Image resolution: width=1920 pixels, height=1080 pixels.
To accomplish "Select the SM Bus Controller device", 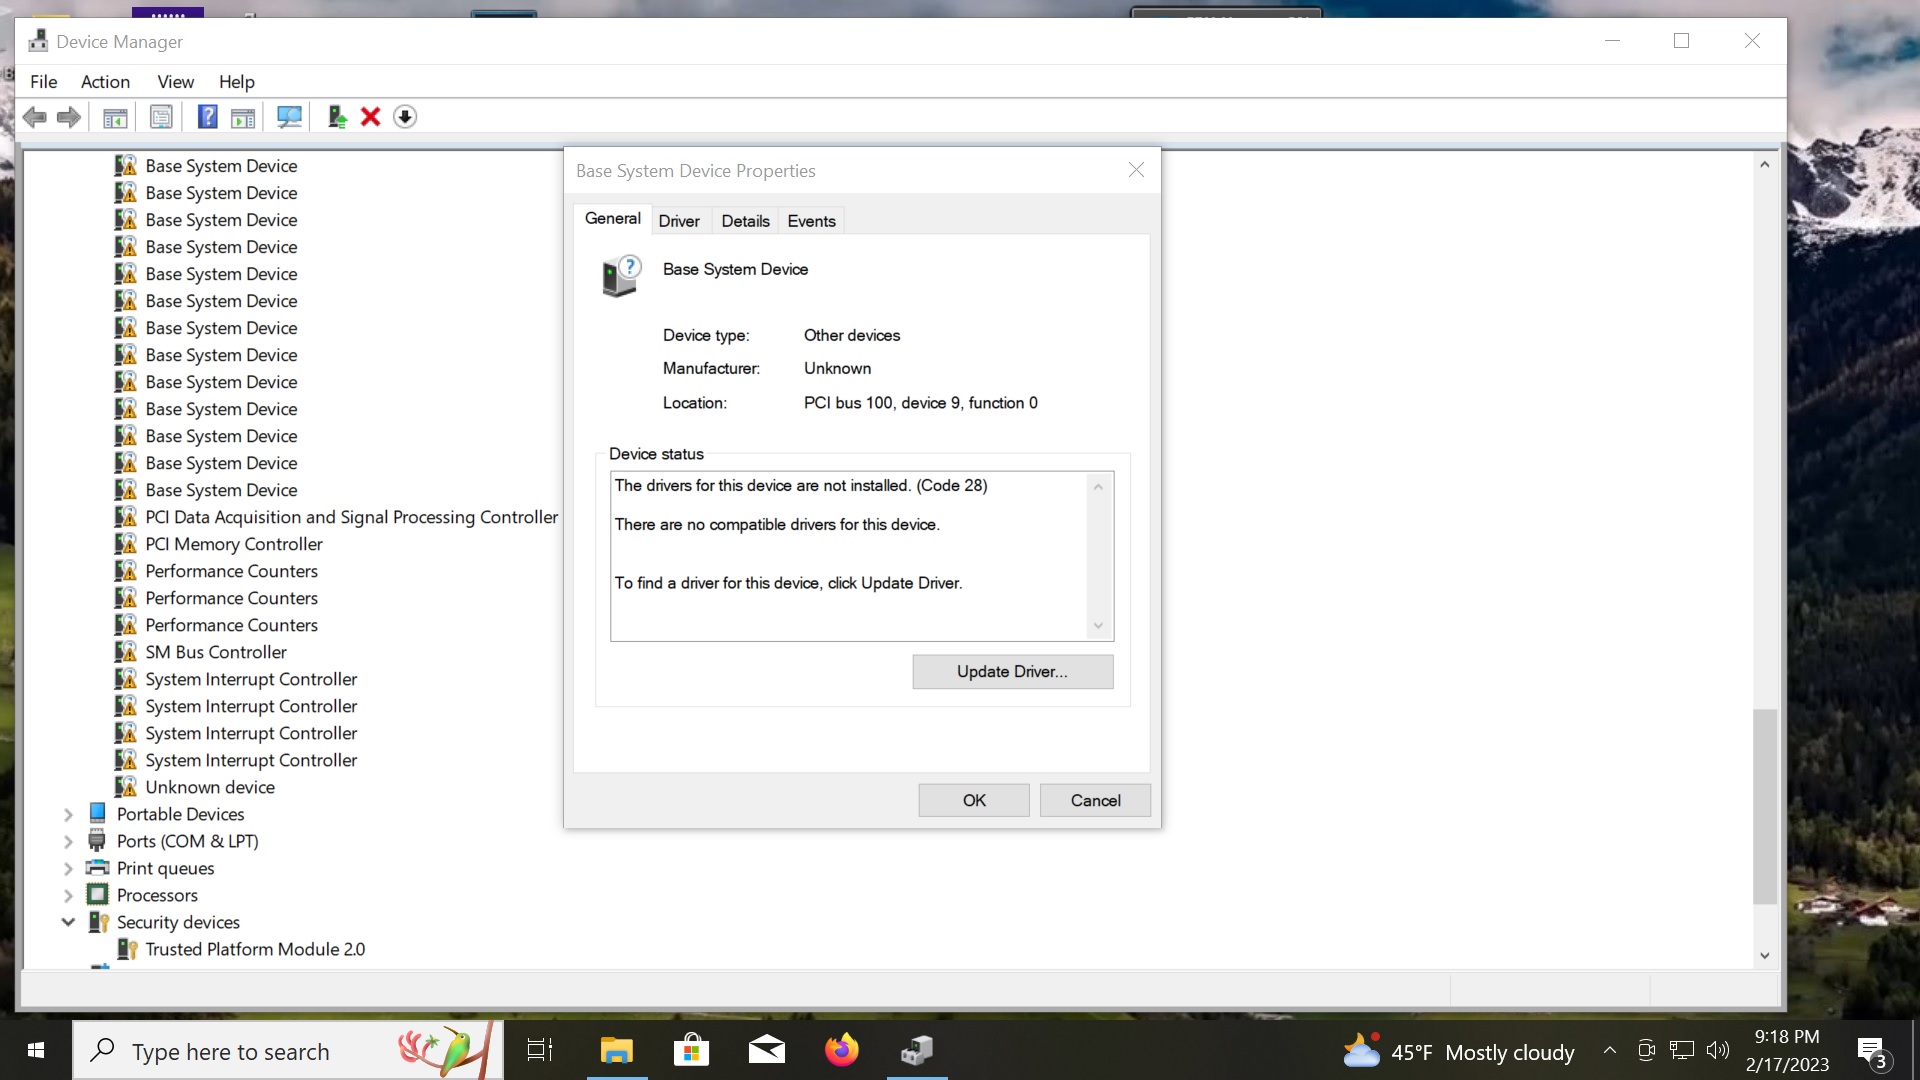I will [x=216, y=651].
